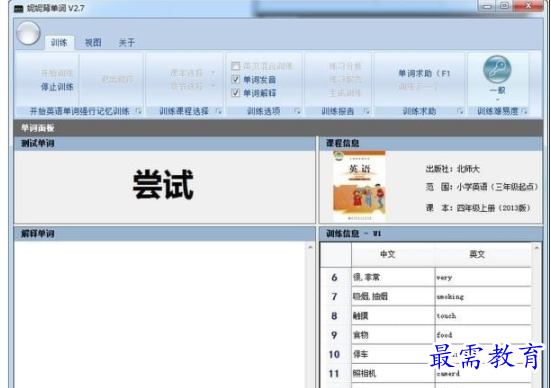The image size is (551, 388).
Task: Toggle the 单词解释 checkbox
Action: point(235,93)
